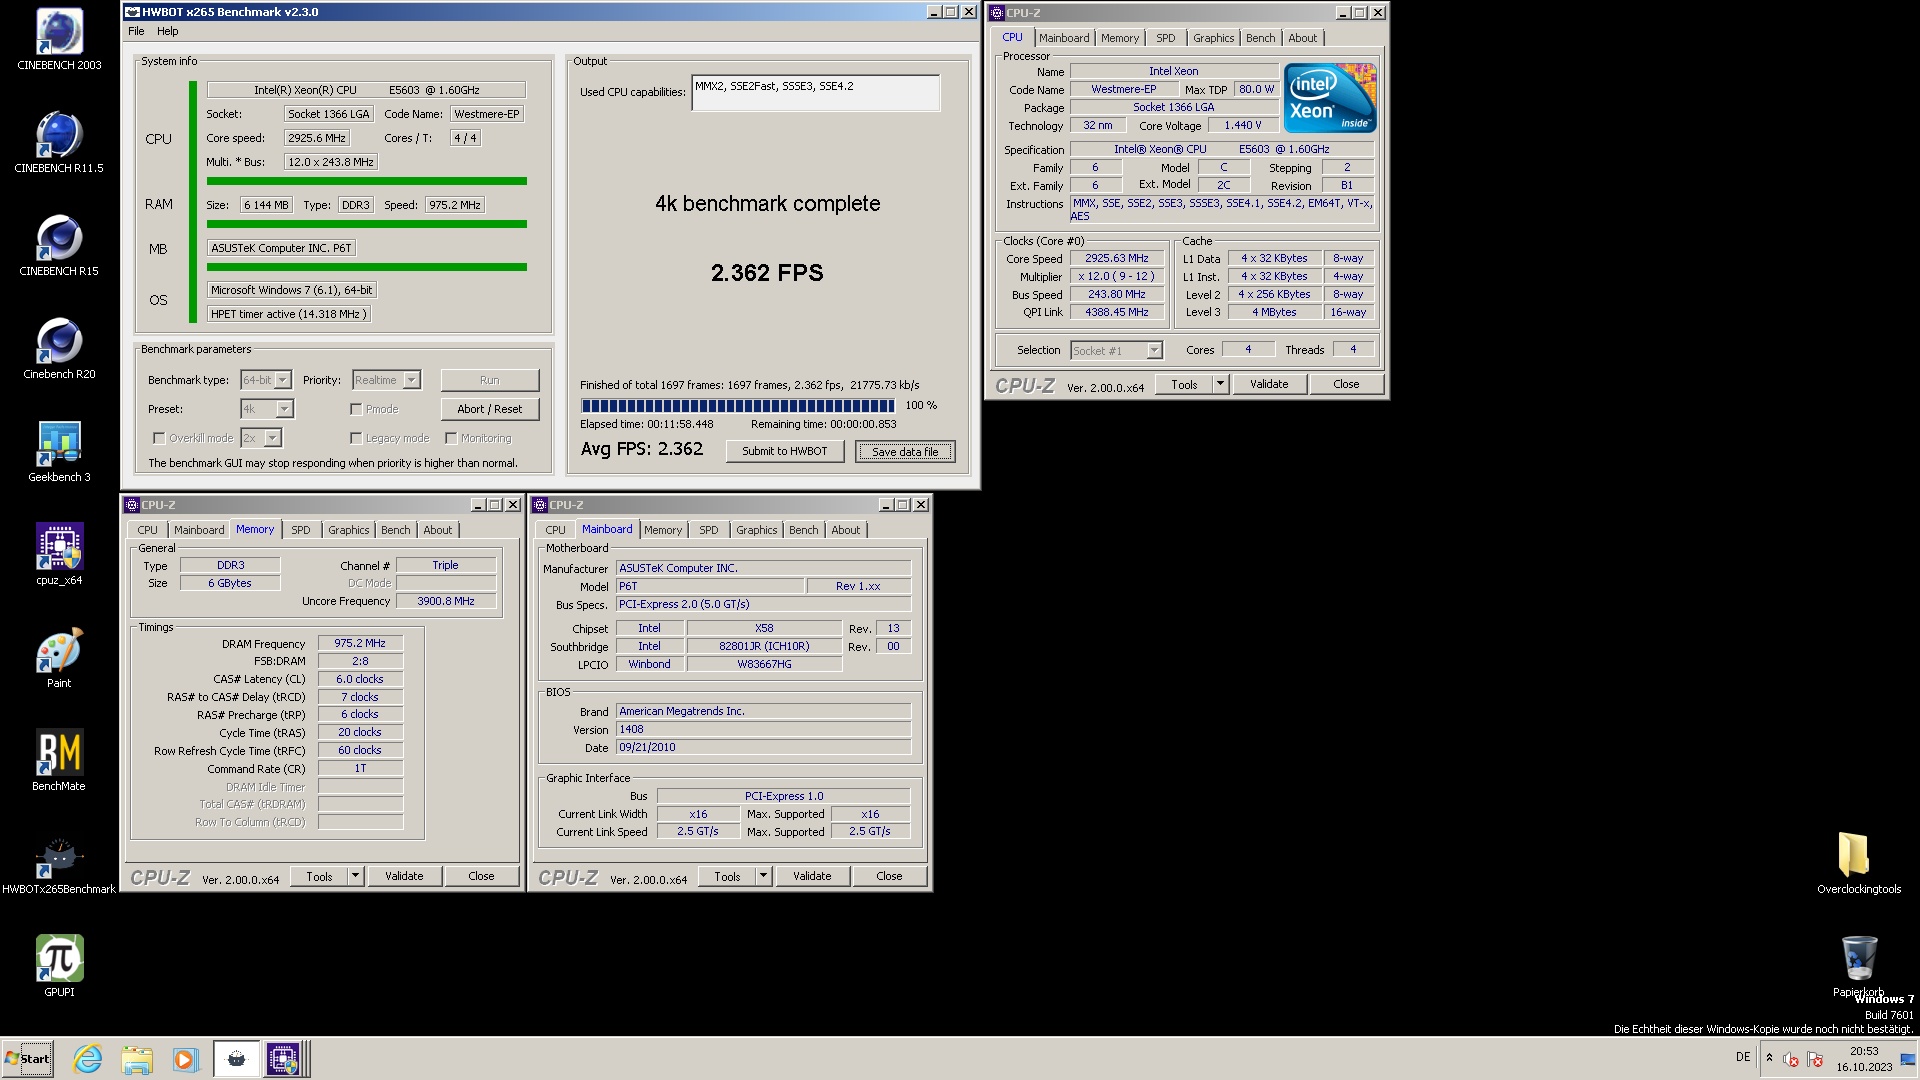
Task: Expand Tools arrow in top-right CPU-Z
Action: 1220,384
